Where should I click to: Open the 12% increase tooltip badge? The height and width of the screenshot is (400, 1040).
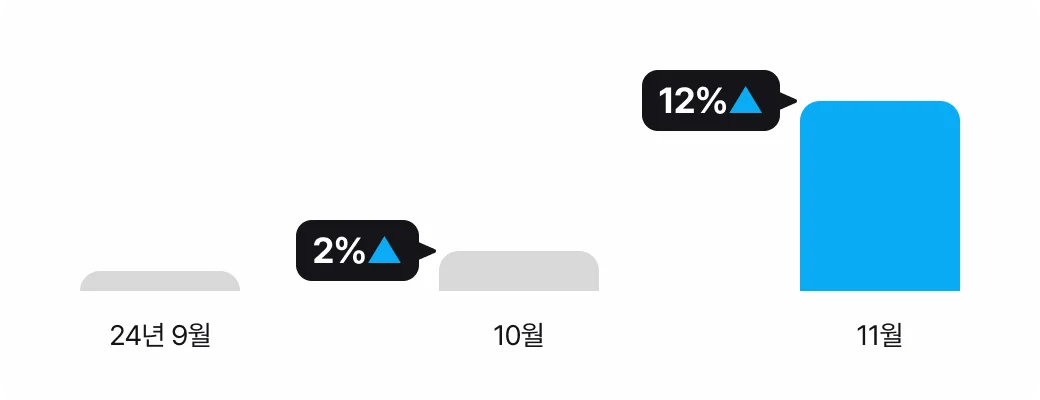710,100
